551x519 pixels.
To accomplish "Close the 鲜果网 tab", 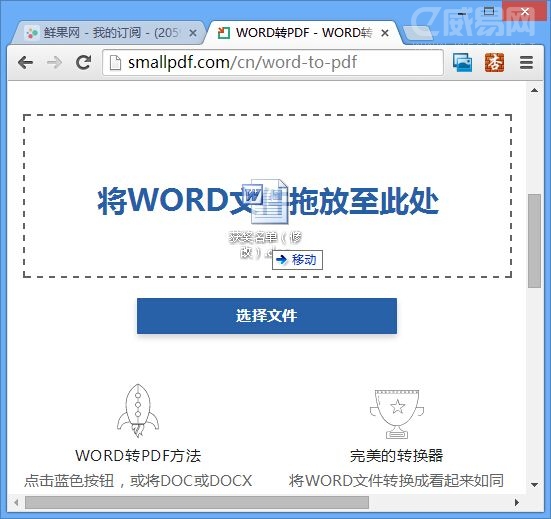I will click(193, 33).
